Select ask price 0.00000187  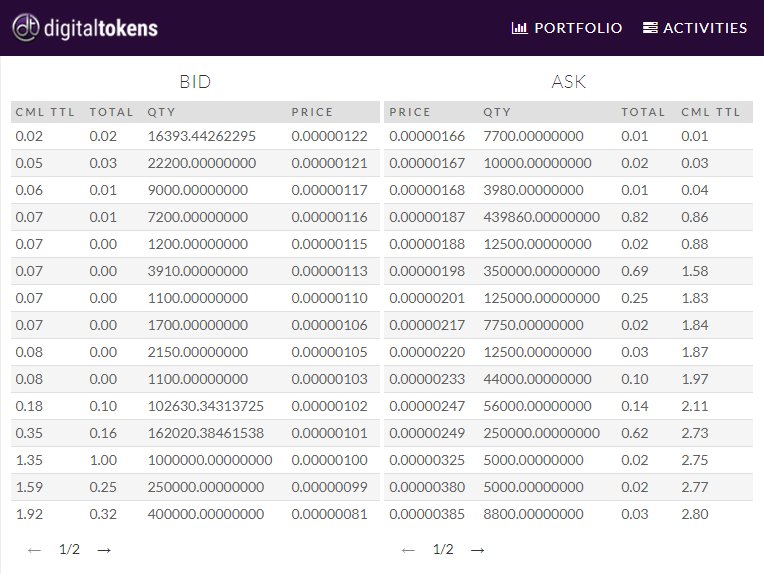pos(427,217)
